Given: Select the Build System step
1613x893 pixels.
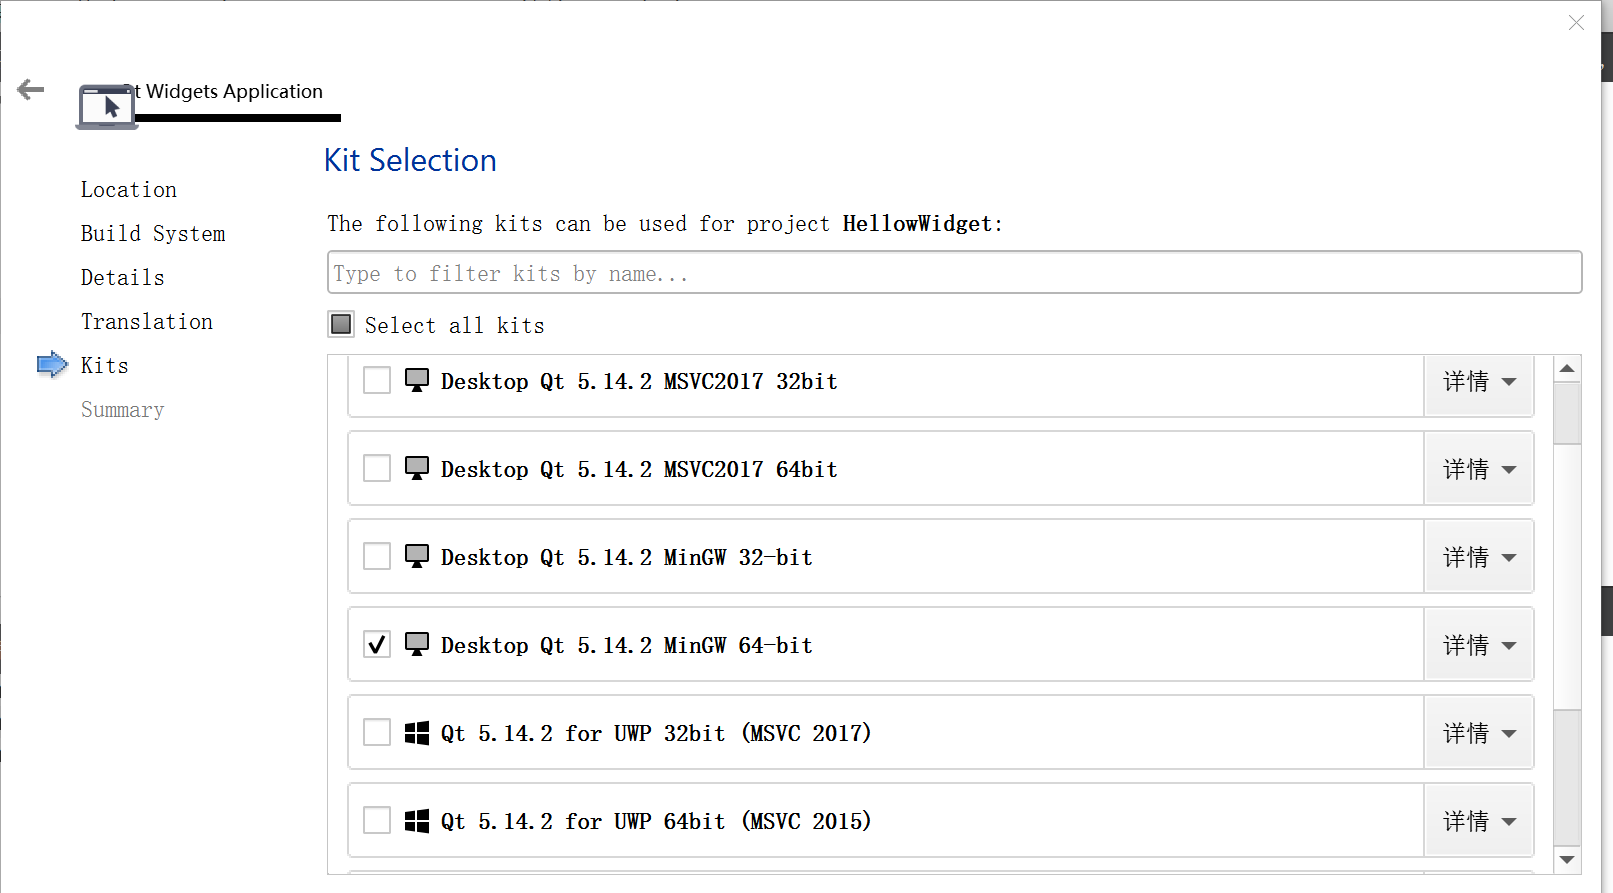Looking at the screenshot, I should [153, 234].
